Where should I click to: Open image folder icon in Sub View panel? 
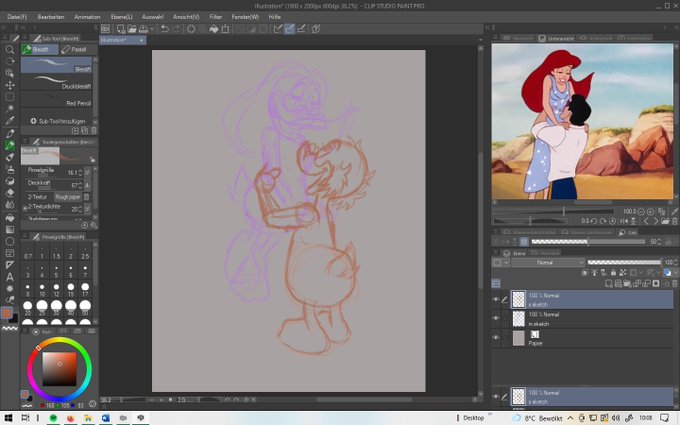[666, 221]
